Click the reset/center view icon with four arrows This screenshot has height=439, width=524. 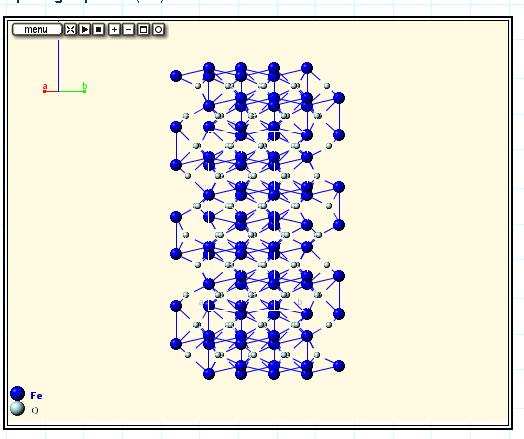71,30
